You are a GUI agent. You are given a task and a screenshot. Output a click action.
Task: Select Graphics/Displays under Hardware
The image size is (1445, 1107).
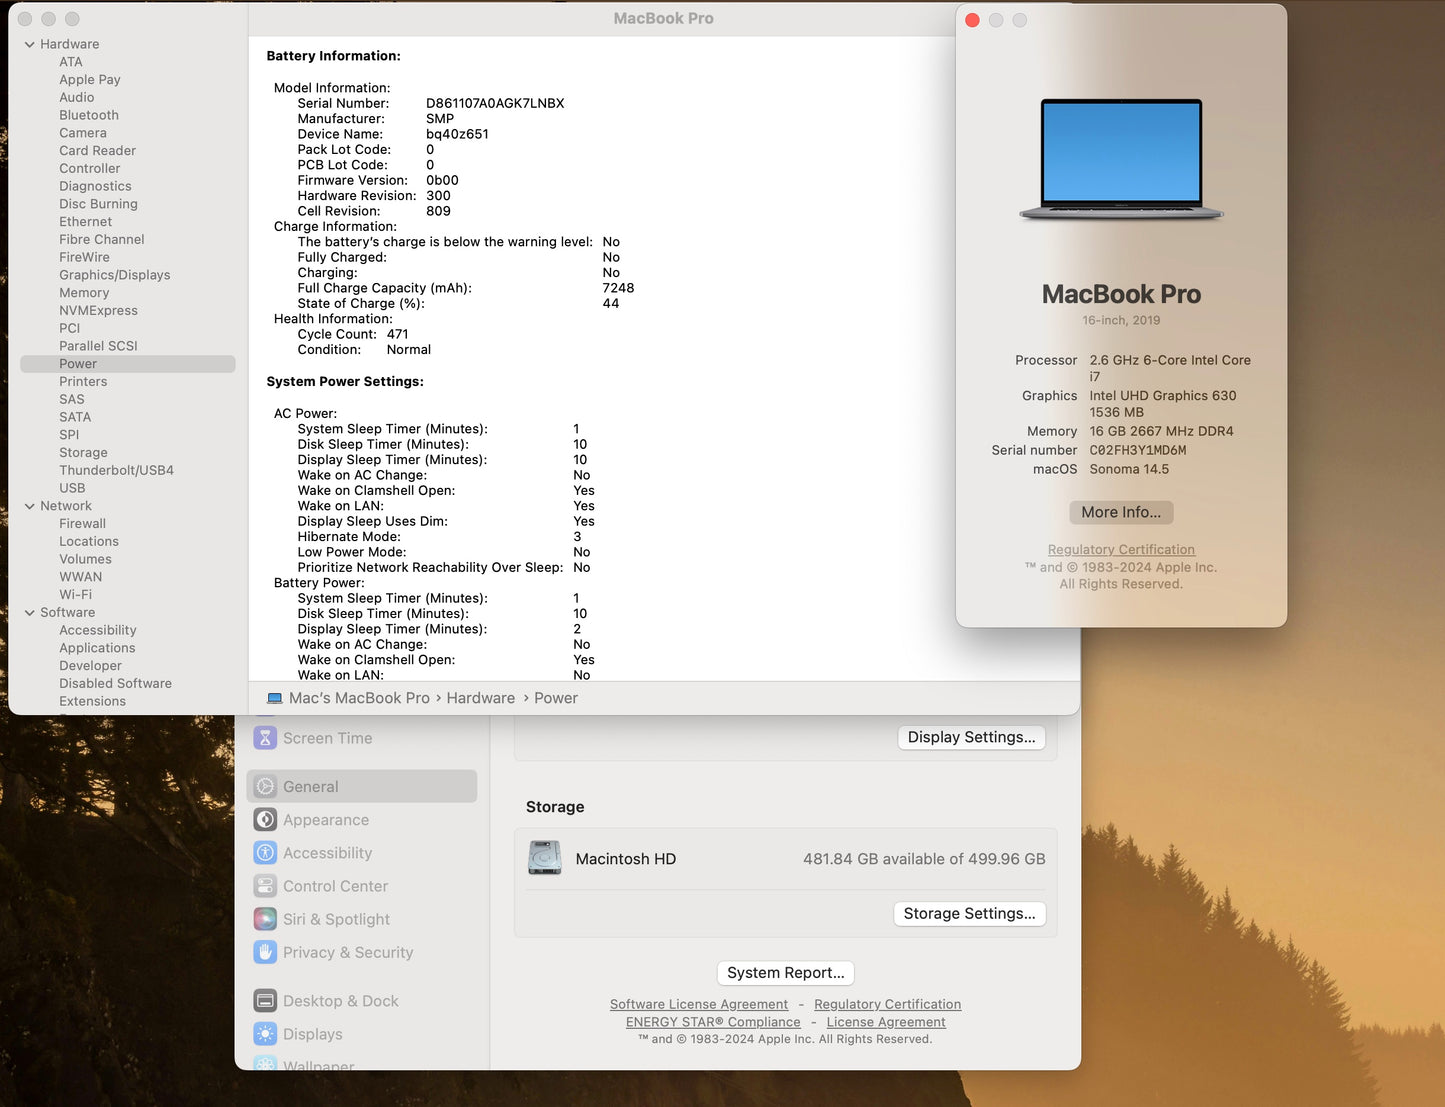coord(114,274)
